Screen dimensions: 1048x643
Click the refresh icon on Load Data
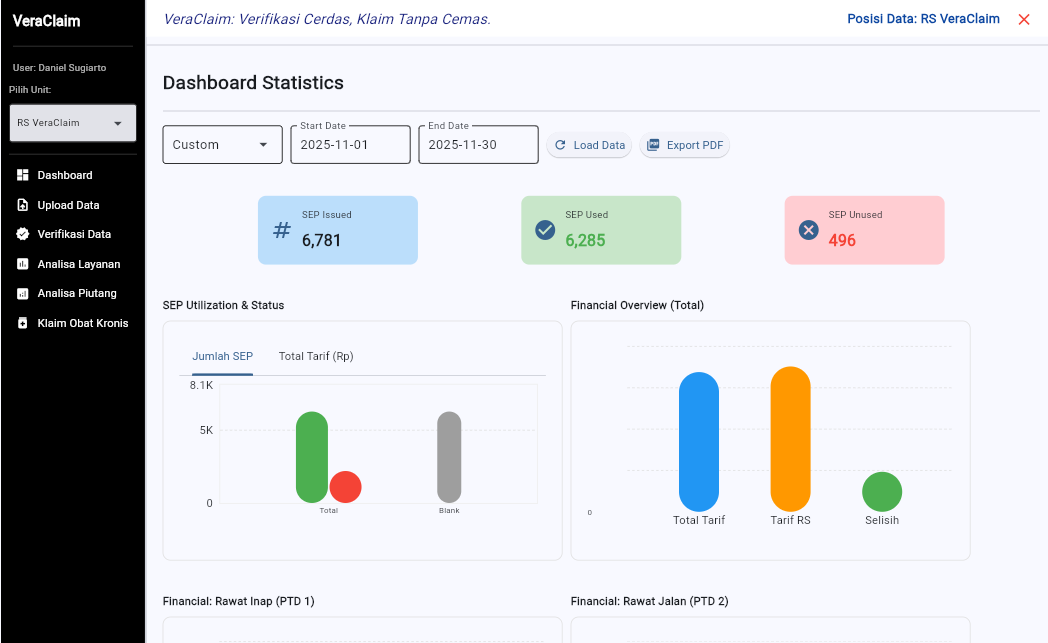560,144
